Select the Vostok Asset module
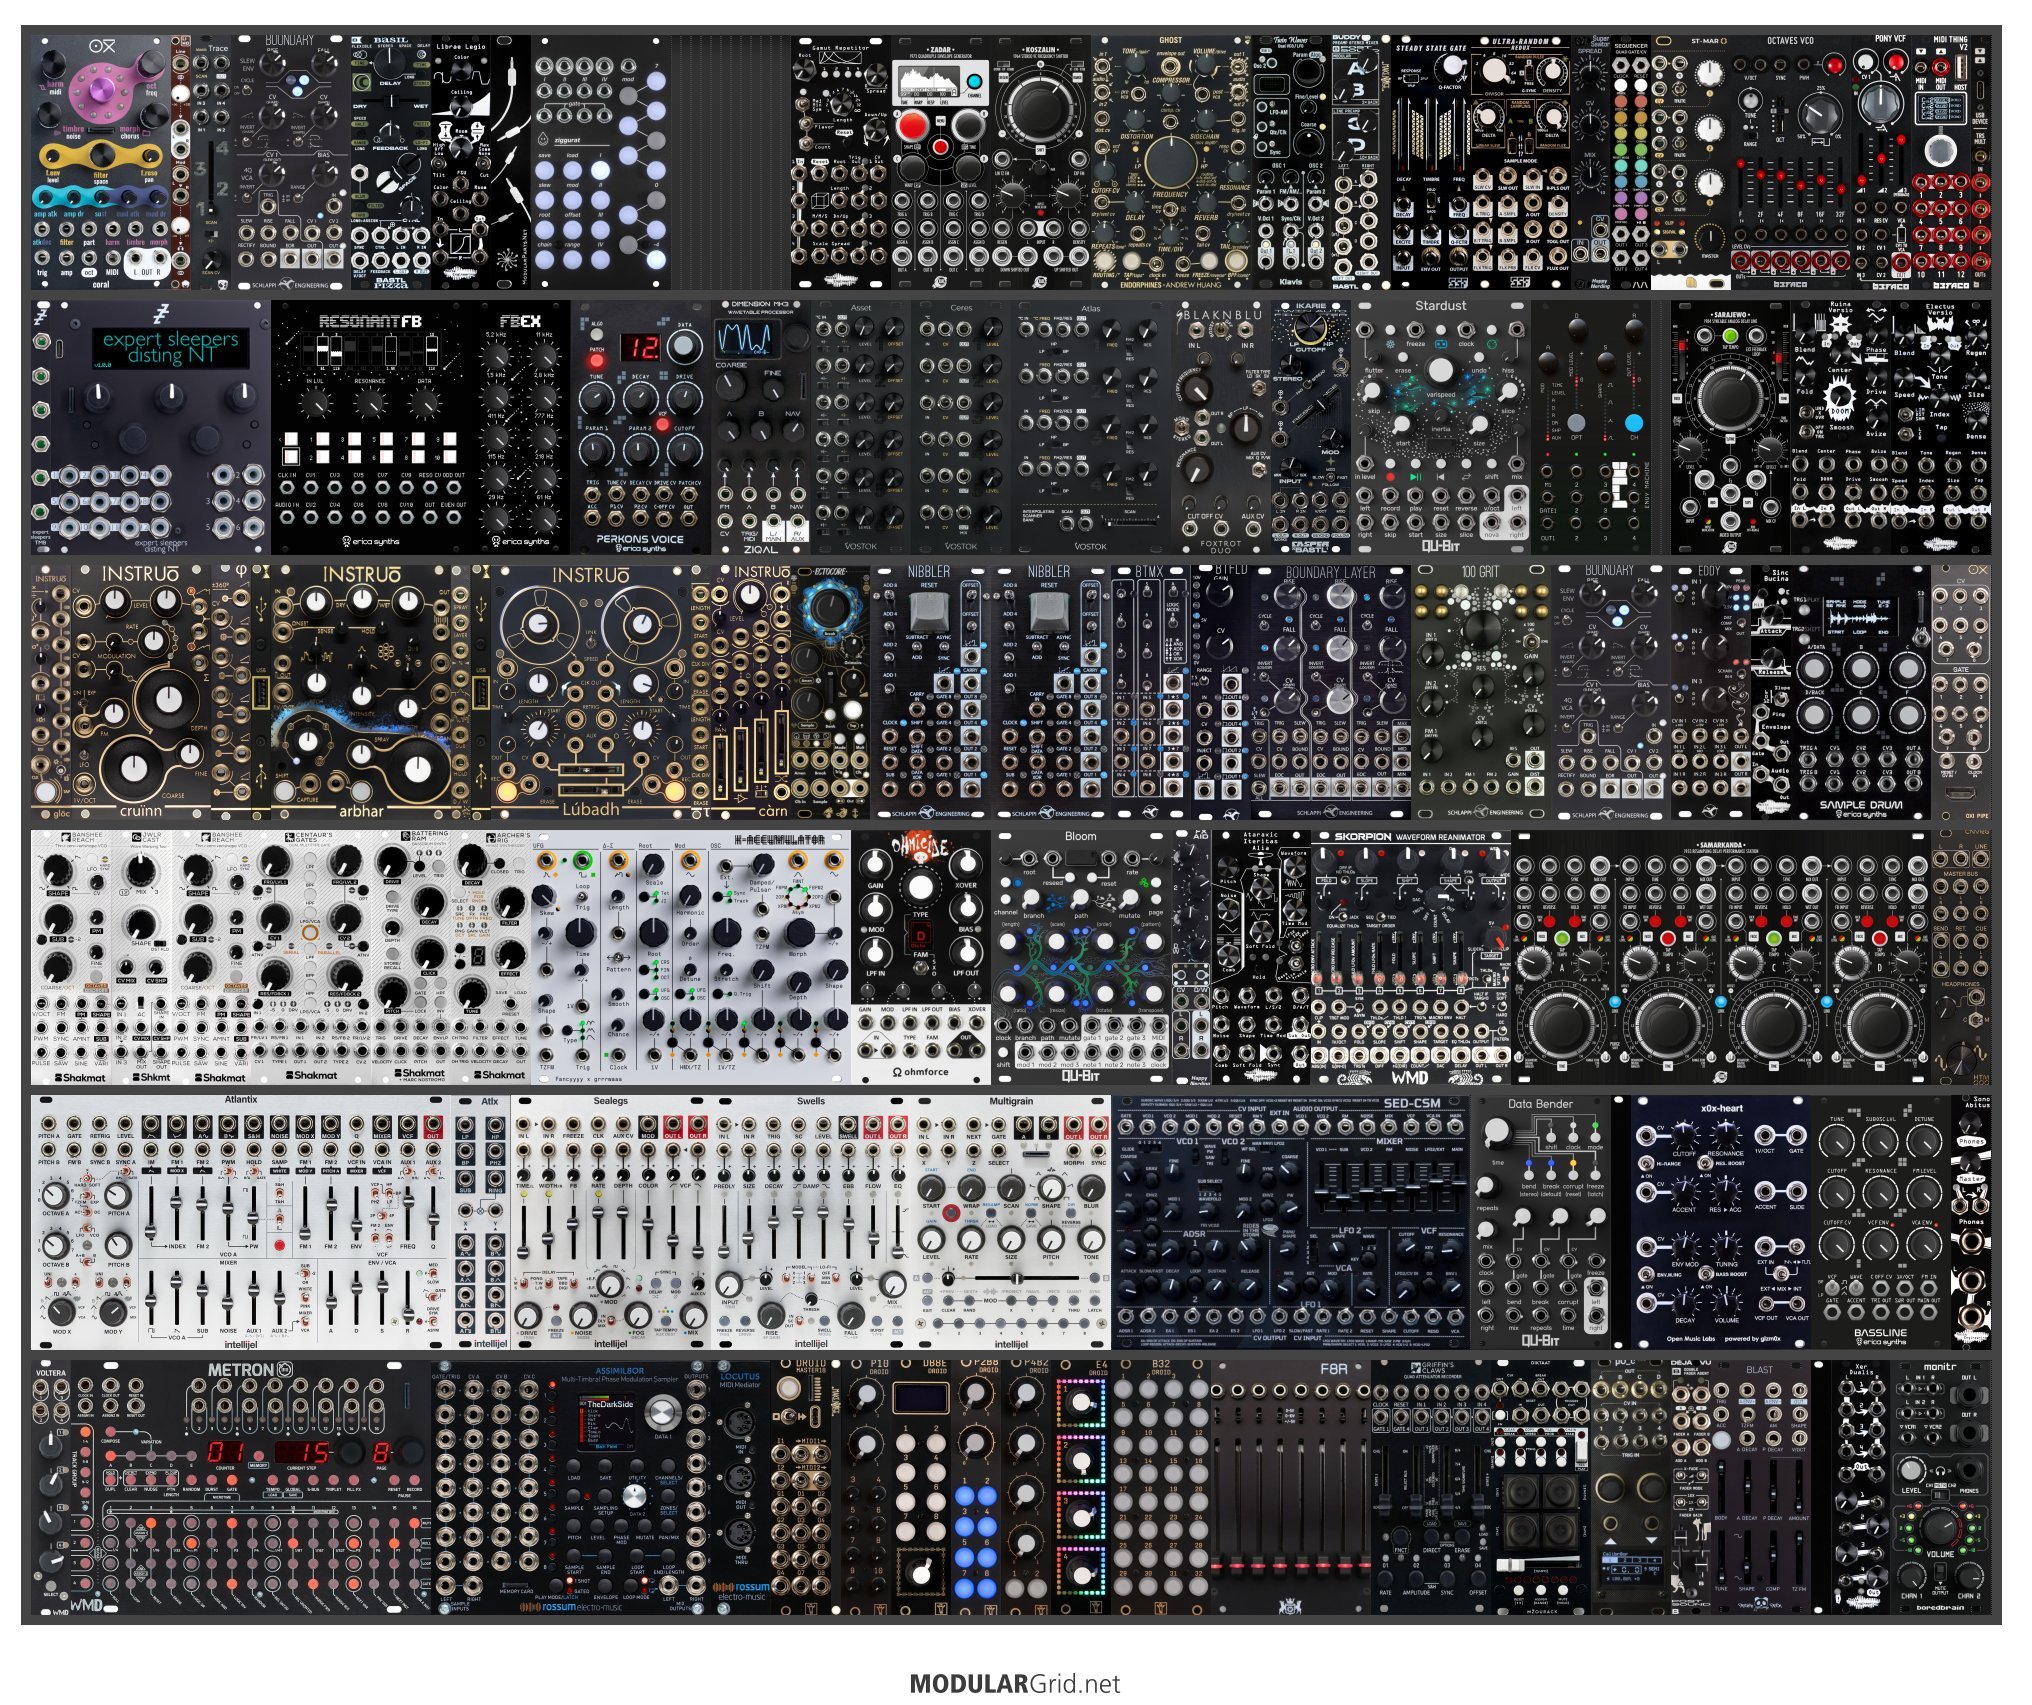Image resolution: width=2032 pixels, height=1705 pixels. (861, 427)
